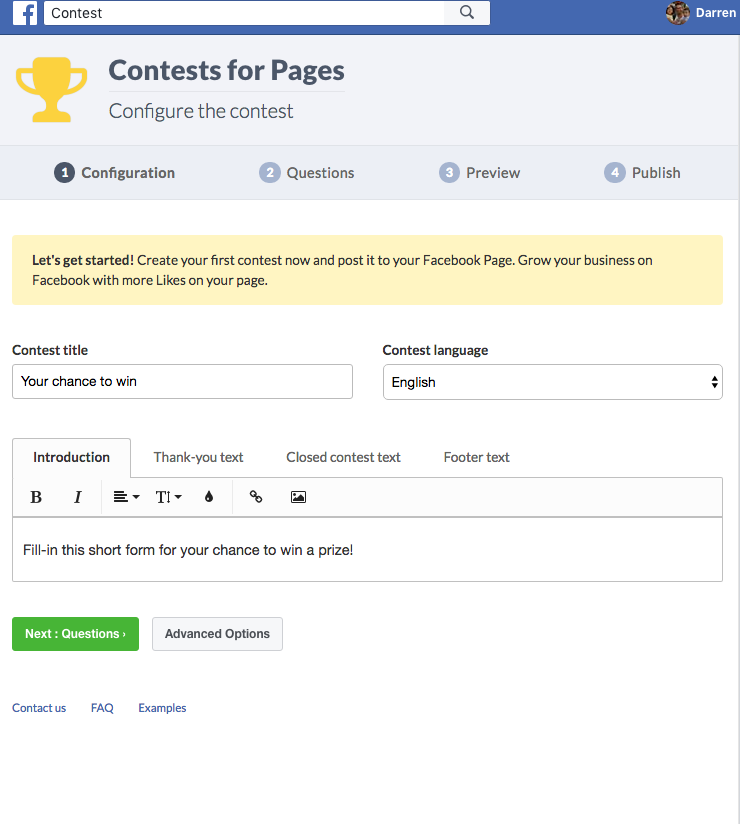Proceed with the Next : Questions button
The width and height of the screenshot is (740, 824).
[75, 634]
